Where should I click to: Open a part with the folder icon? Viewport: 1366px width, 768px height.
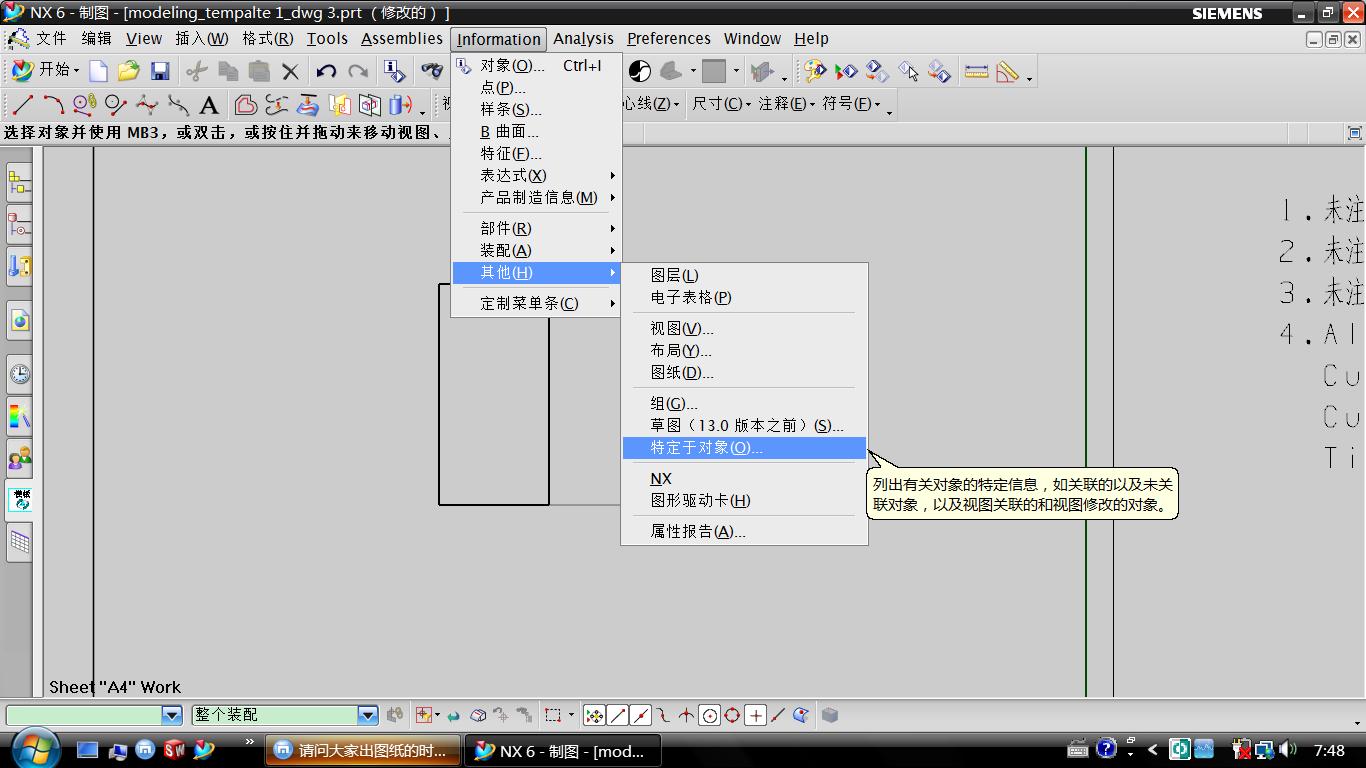(128, 71)
